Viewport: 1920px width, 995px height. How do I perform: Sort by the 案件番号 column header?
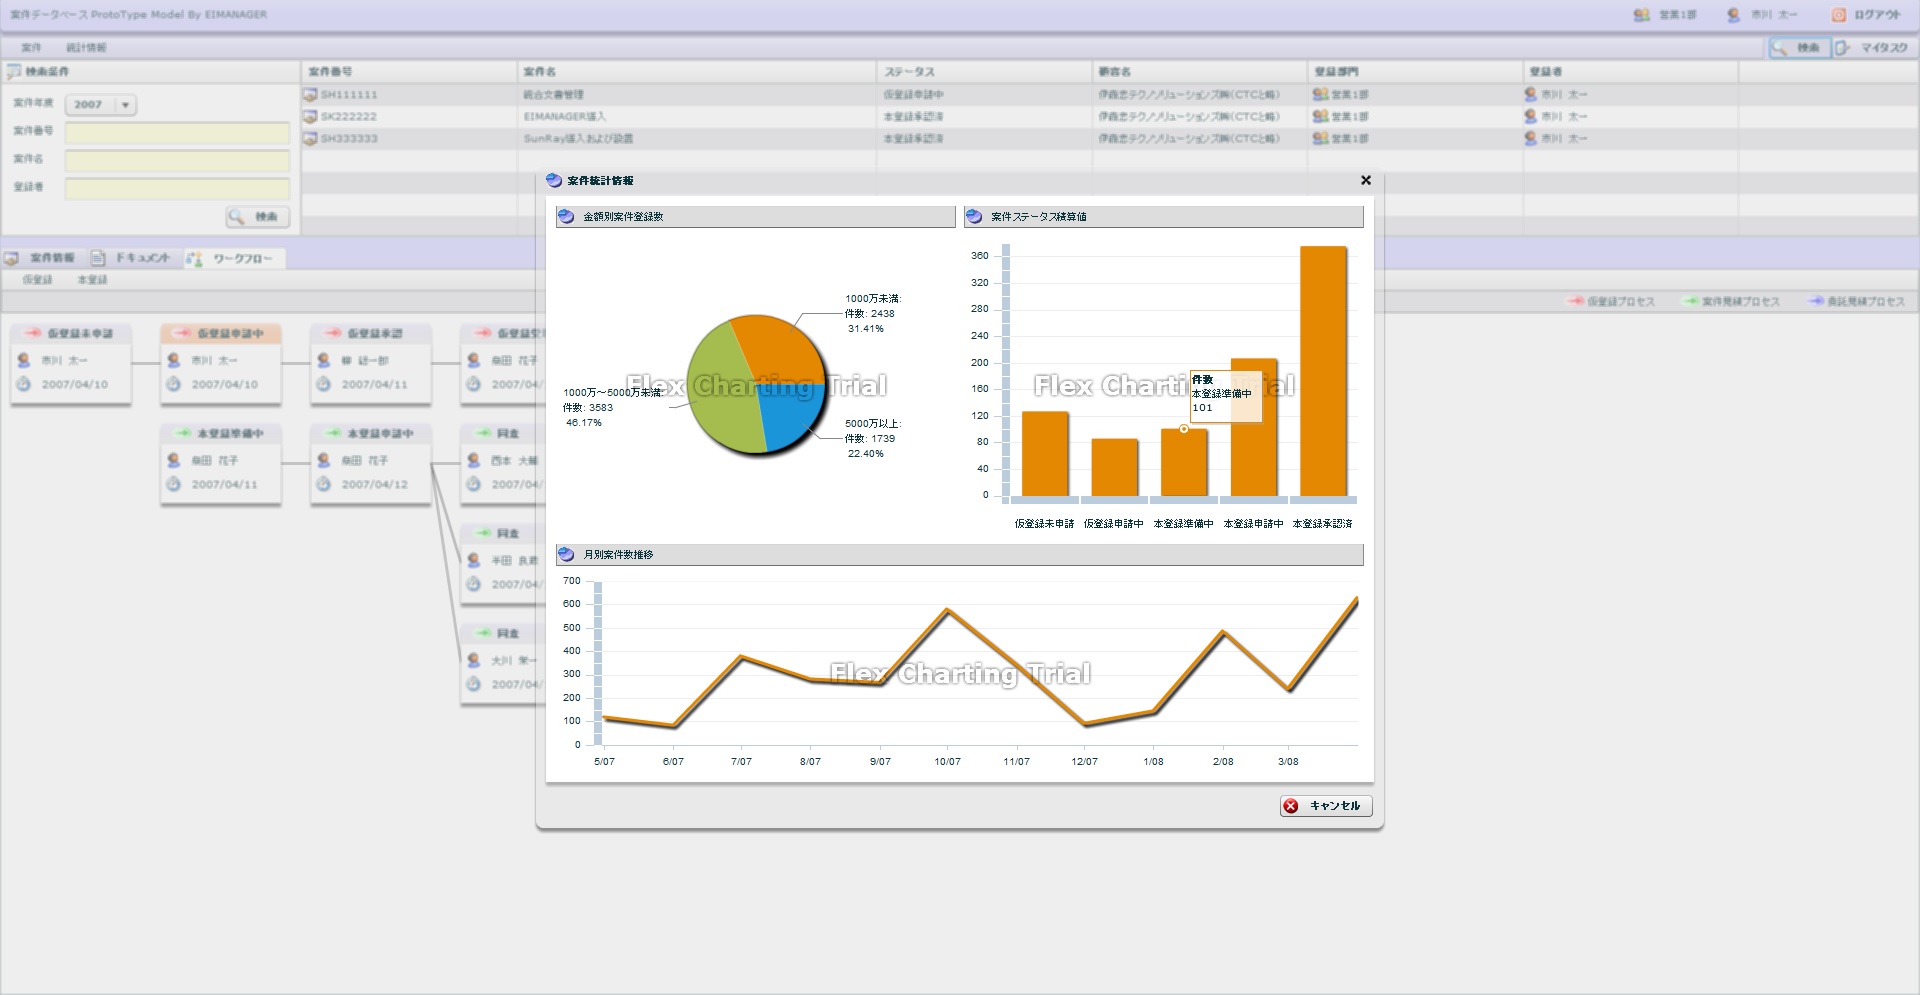409,71
